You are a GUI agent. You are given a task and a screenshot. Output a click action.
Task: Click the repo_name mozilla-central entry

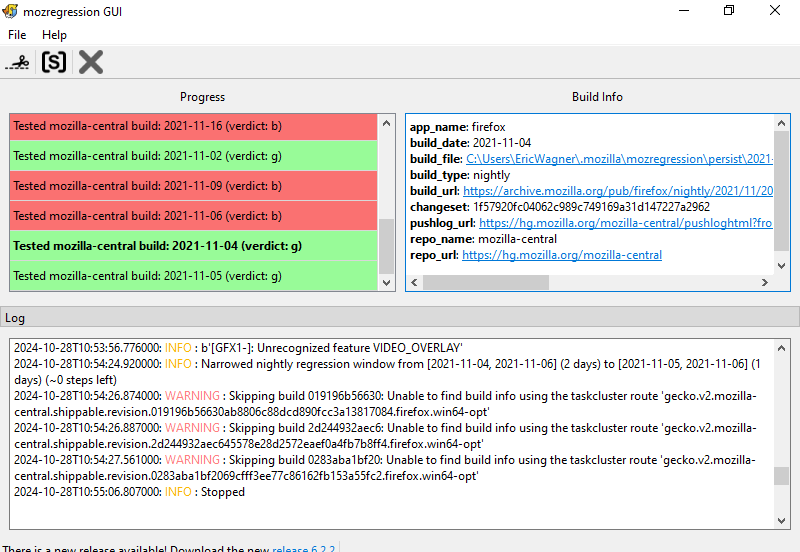483,239
